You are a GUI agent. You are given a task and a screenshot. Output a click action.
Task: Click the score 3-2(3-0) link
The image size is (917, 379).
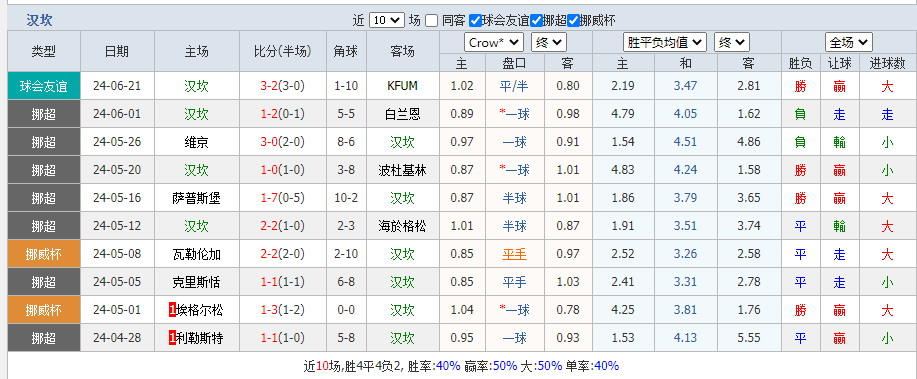pos(282,86)
